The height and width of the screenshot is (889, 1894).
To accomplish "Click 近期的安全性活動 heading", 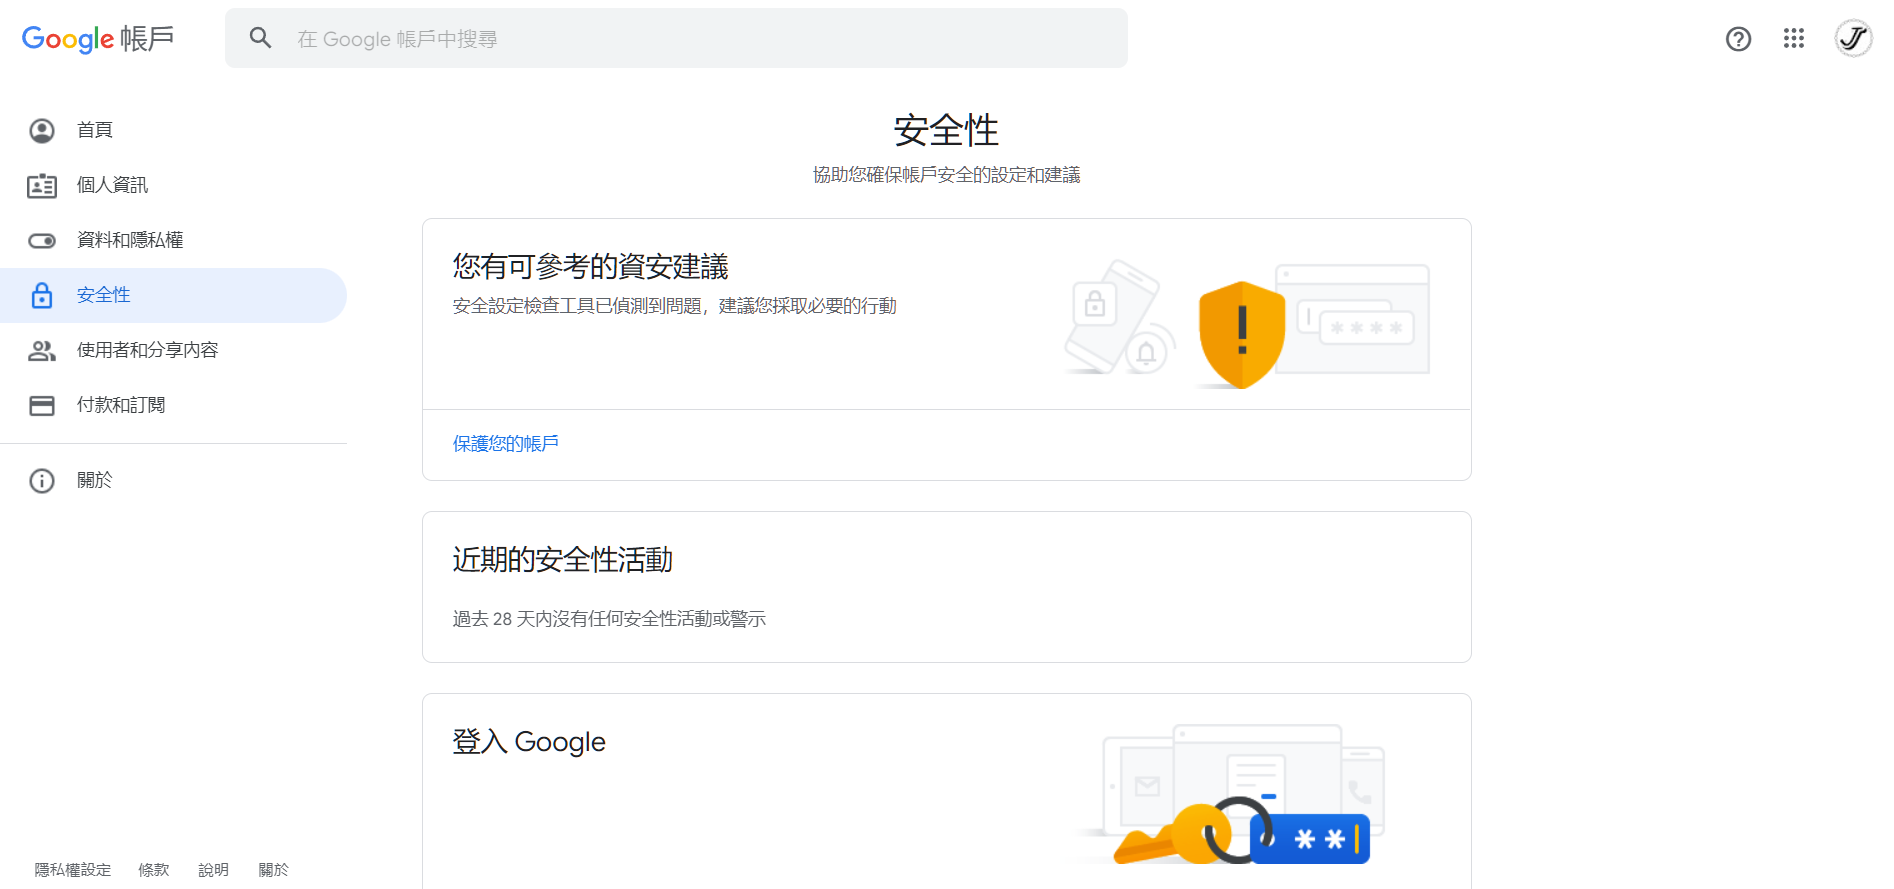I will (562, 559).
